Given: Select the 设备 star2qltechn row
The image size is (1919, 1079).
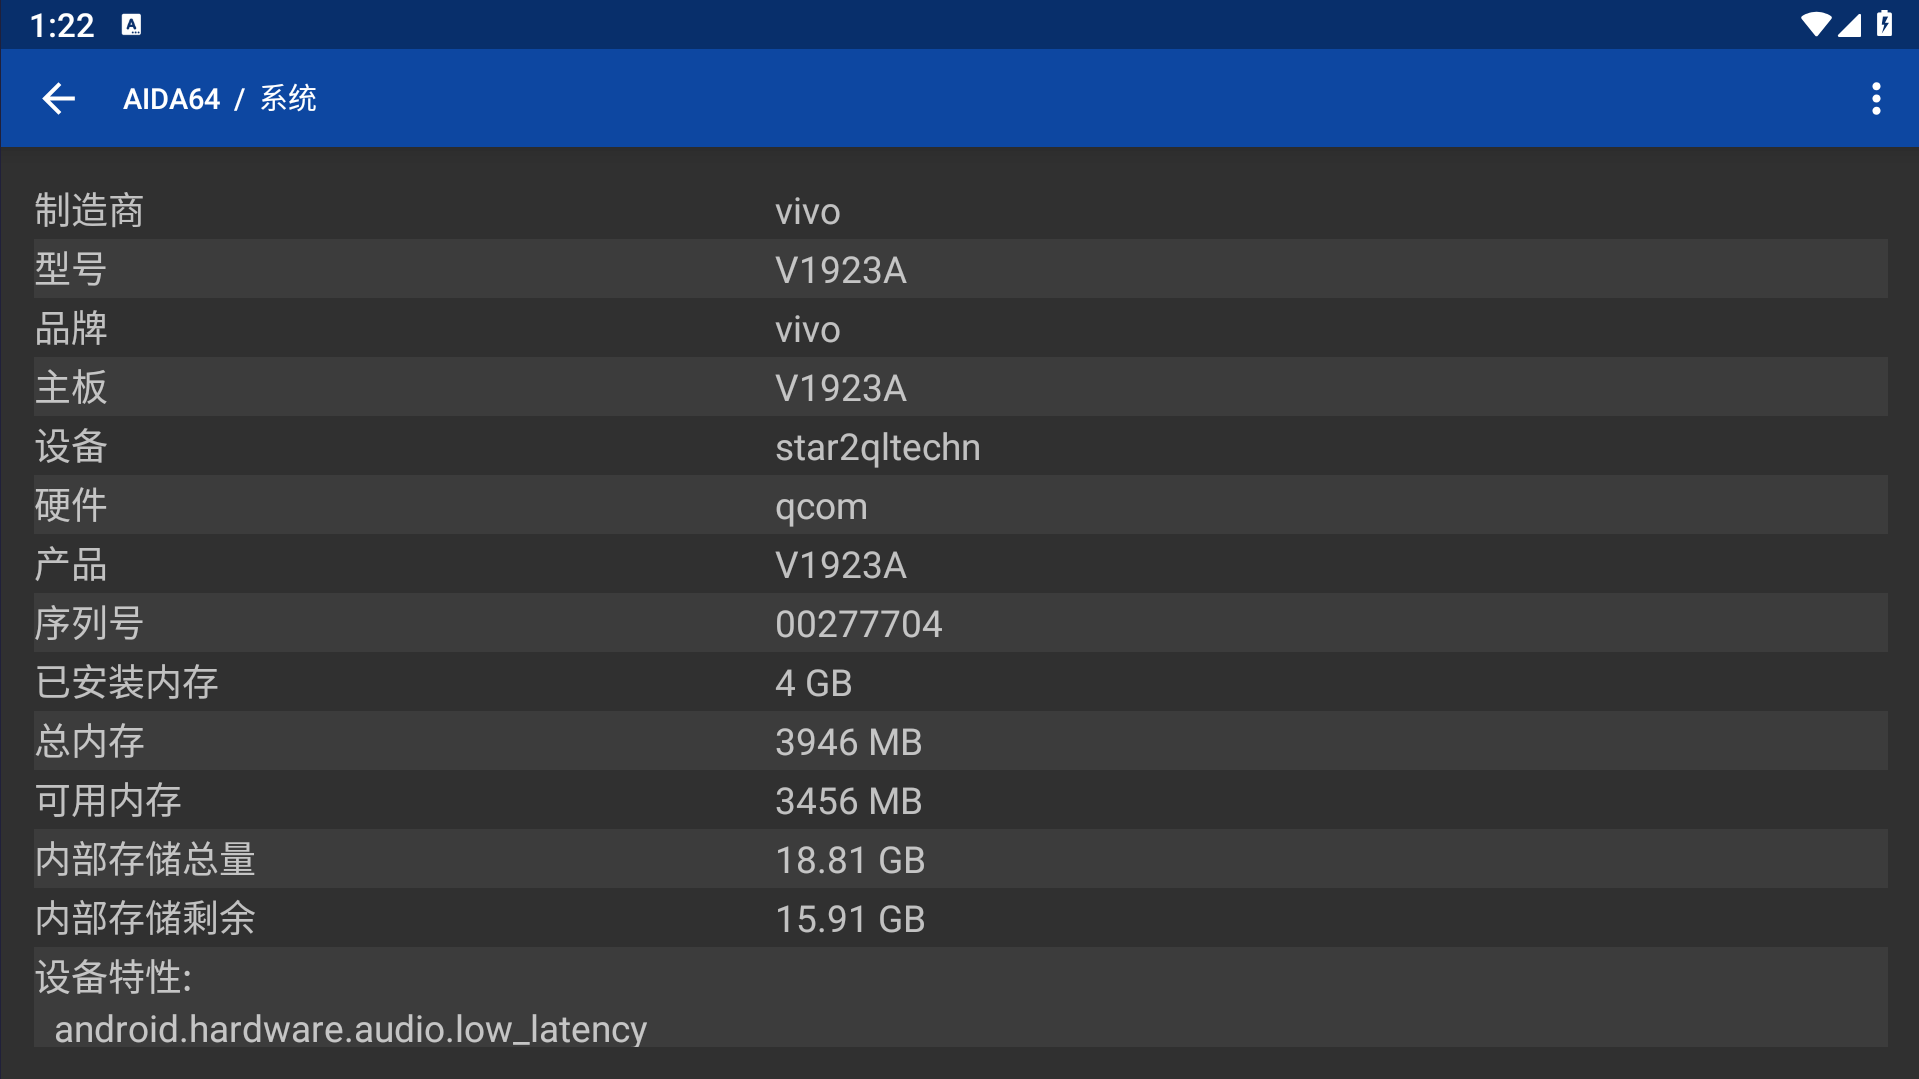Looking at the screenshot, I should point(960,446).
